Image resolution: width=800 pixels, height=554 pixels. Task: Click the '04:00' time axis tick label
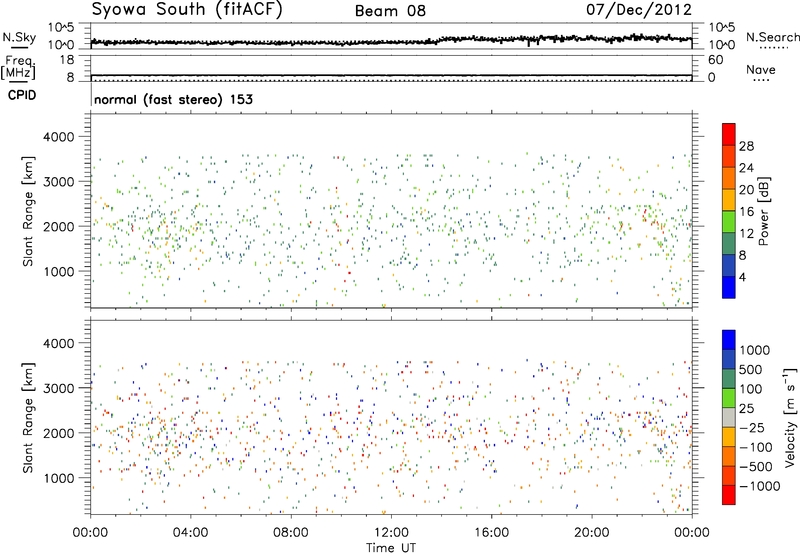[190, 533]
